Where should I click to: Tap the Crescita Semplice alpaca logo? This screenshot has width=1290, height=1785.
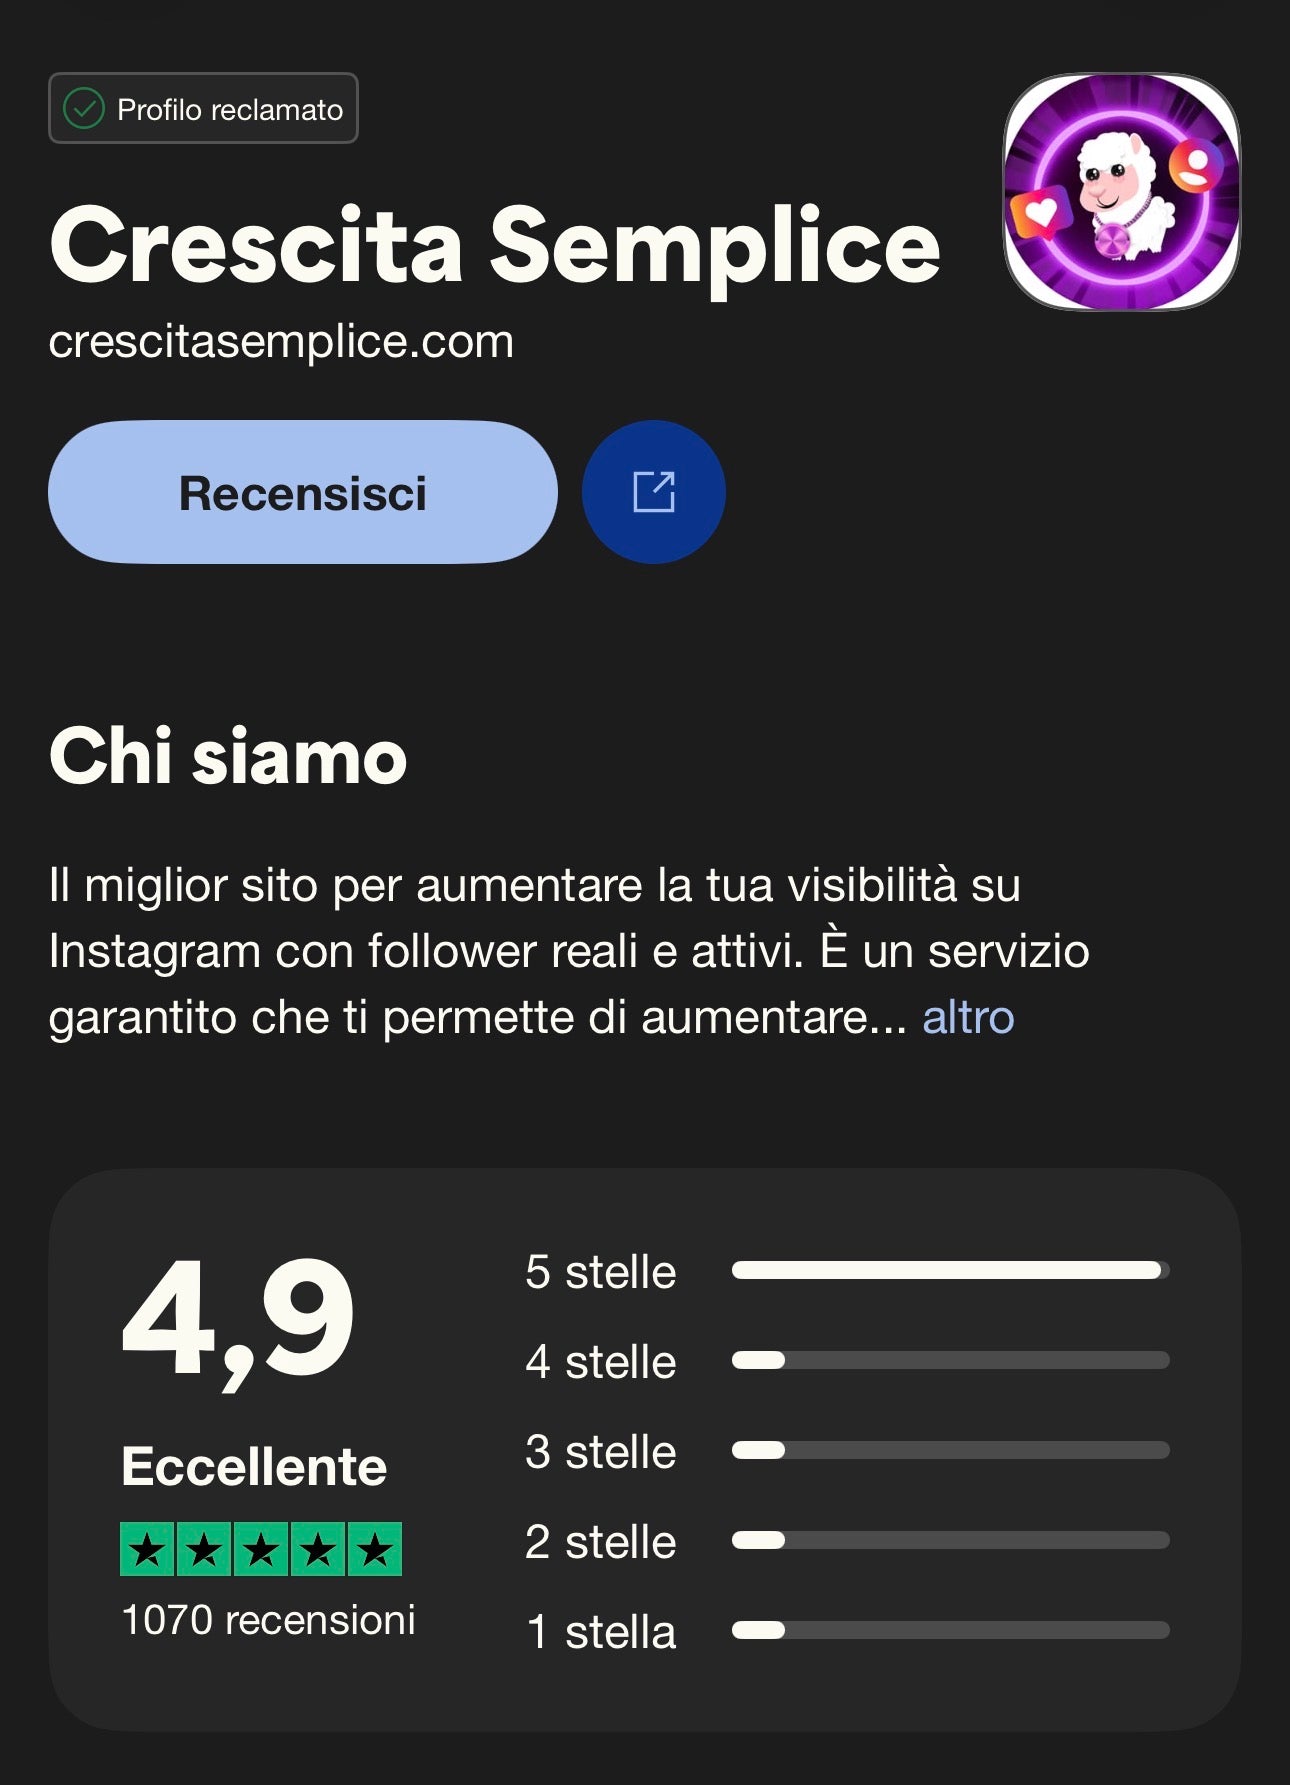(1121, 191)
